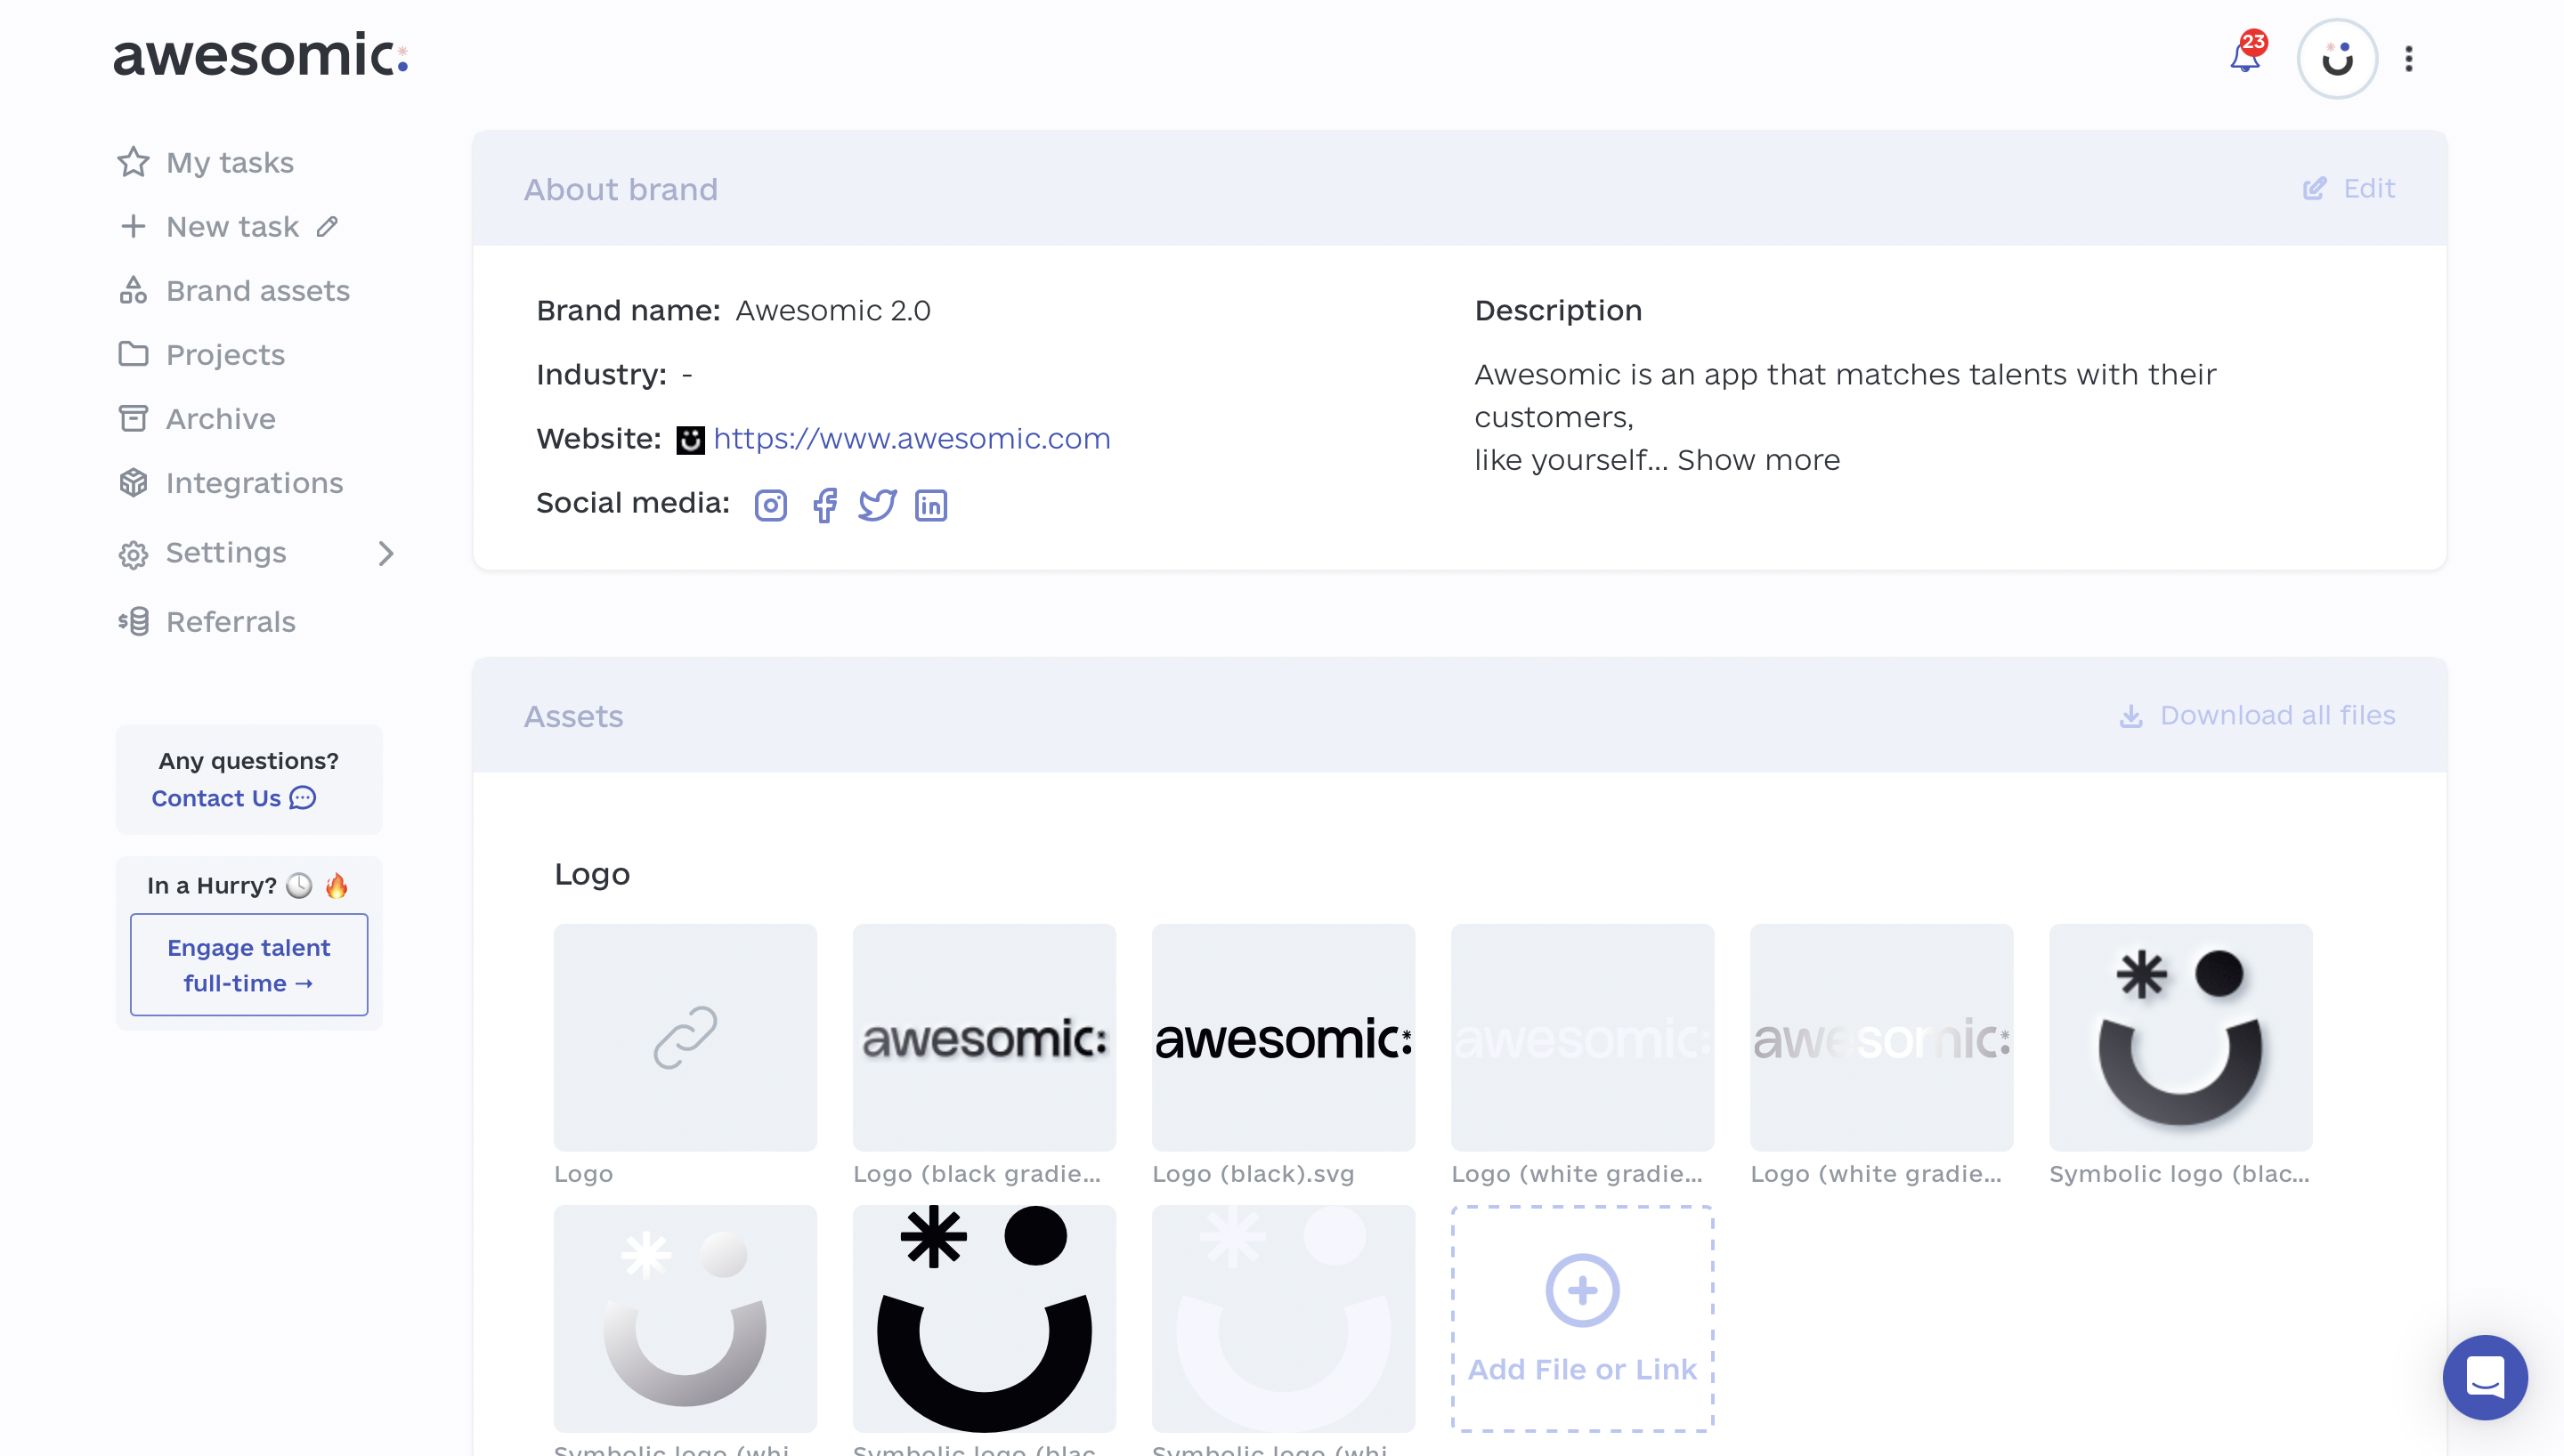
Task: Click the Awesomic avatar in the top bar
Action: coord(2337,58)
